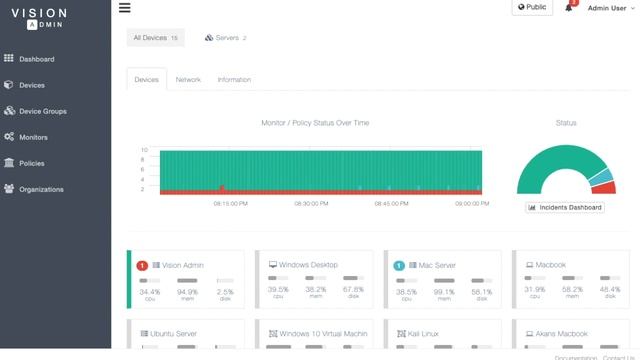Click the Mac Server mem usage bar
The width and height of the screenshot is (640, 360).
point(444,280)
